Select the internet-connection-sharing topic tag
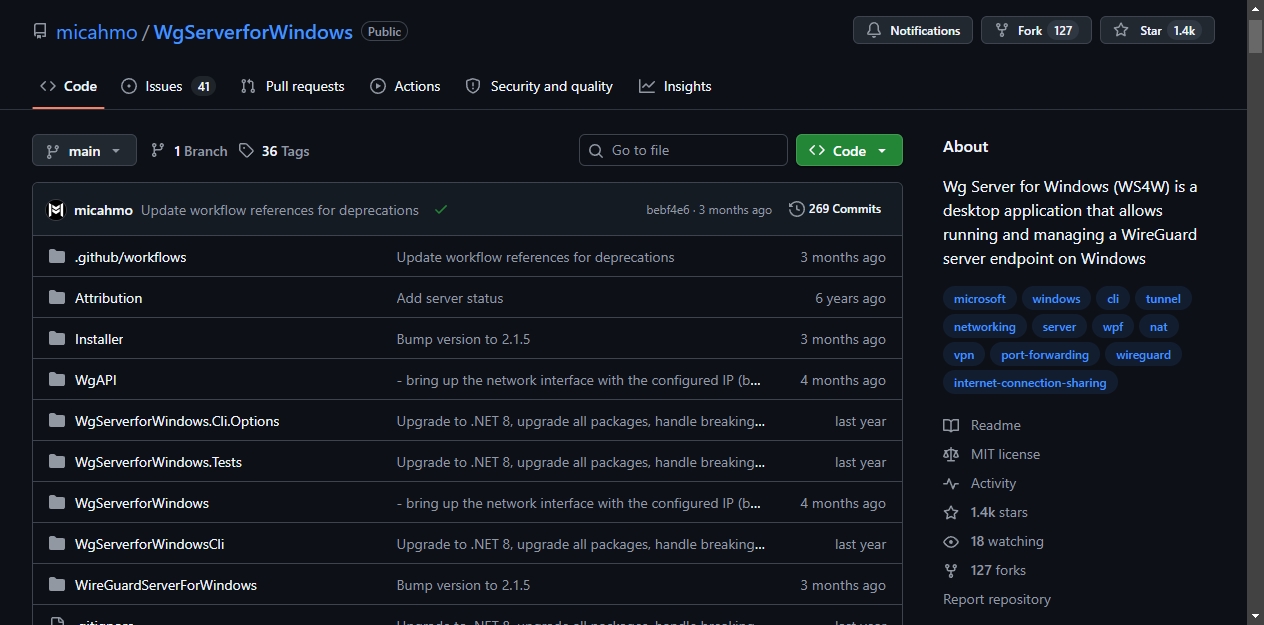Image resolution: width=1264 pixels, height=625 pixels. pos(1030,383)
